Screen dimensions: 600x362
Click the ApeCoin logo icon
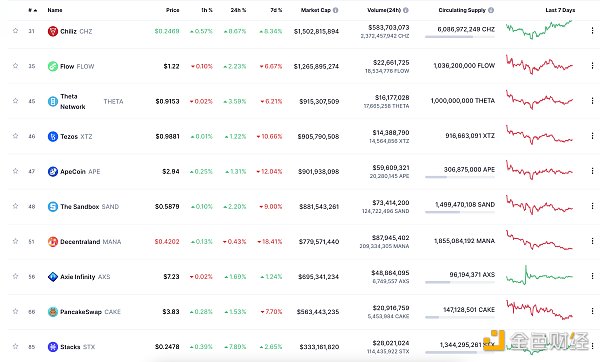click(53, 171)
